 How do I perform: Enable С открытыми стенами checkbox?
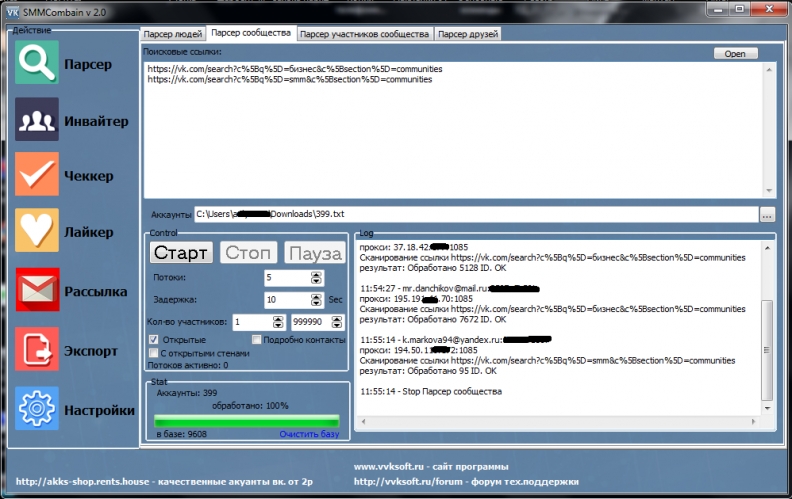154,353
